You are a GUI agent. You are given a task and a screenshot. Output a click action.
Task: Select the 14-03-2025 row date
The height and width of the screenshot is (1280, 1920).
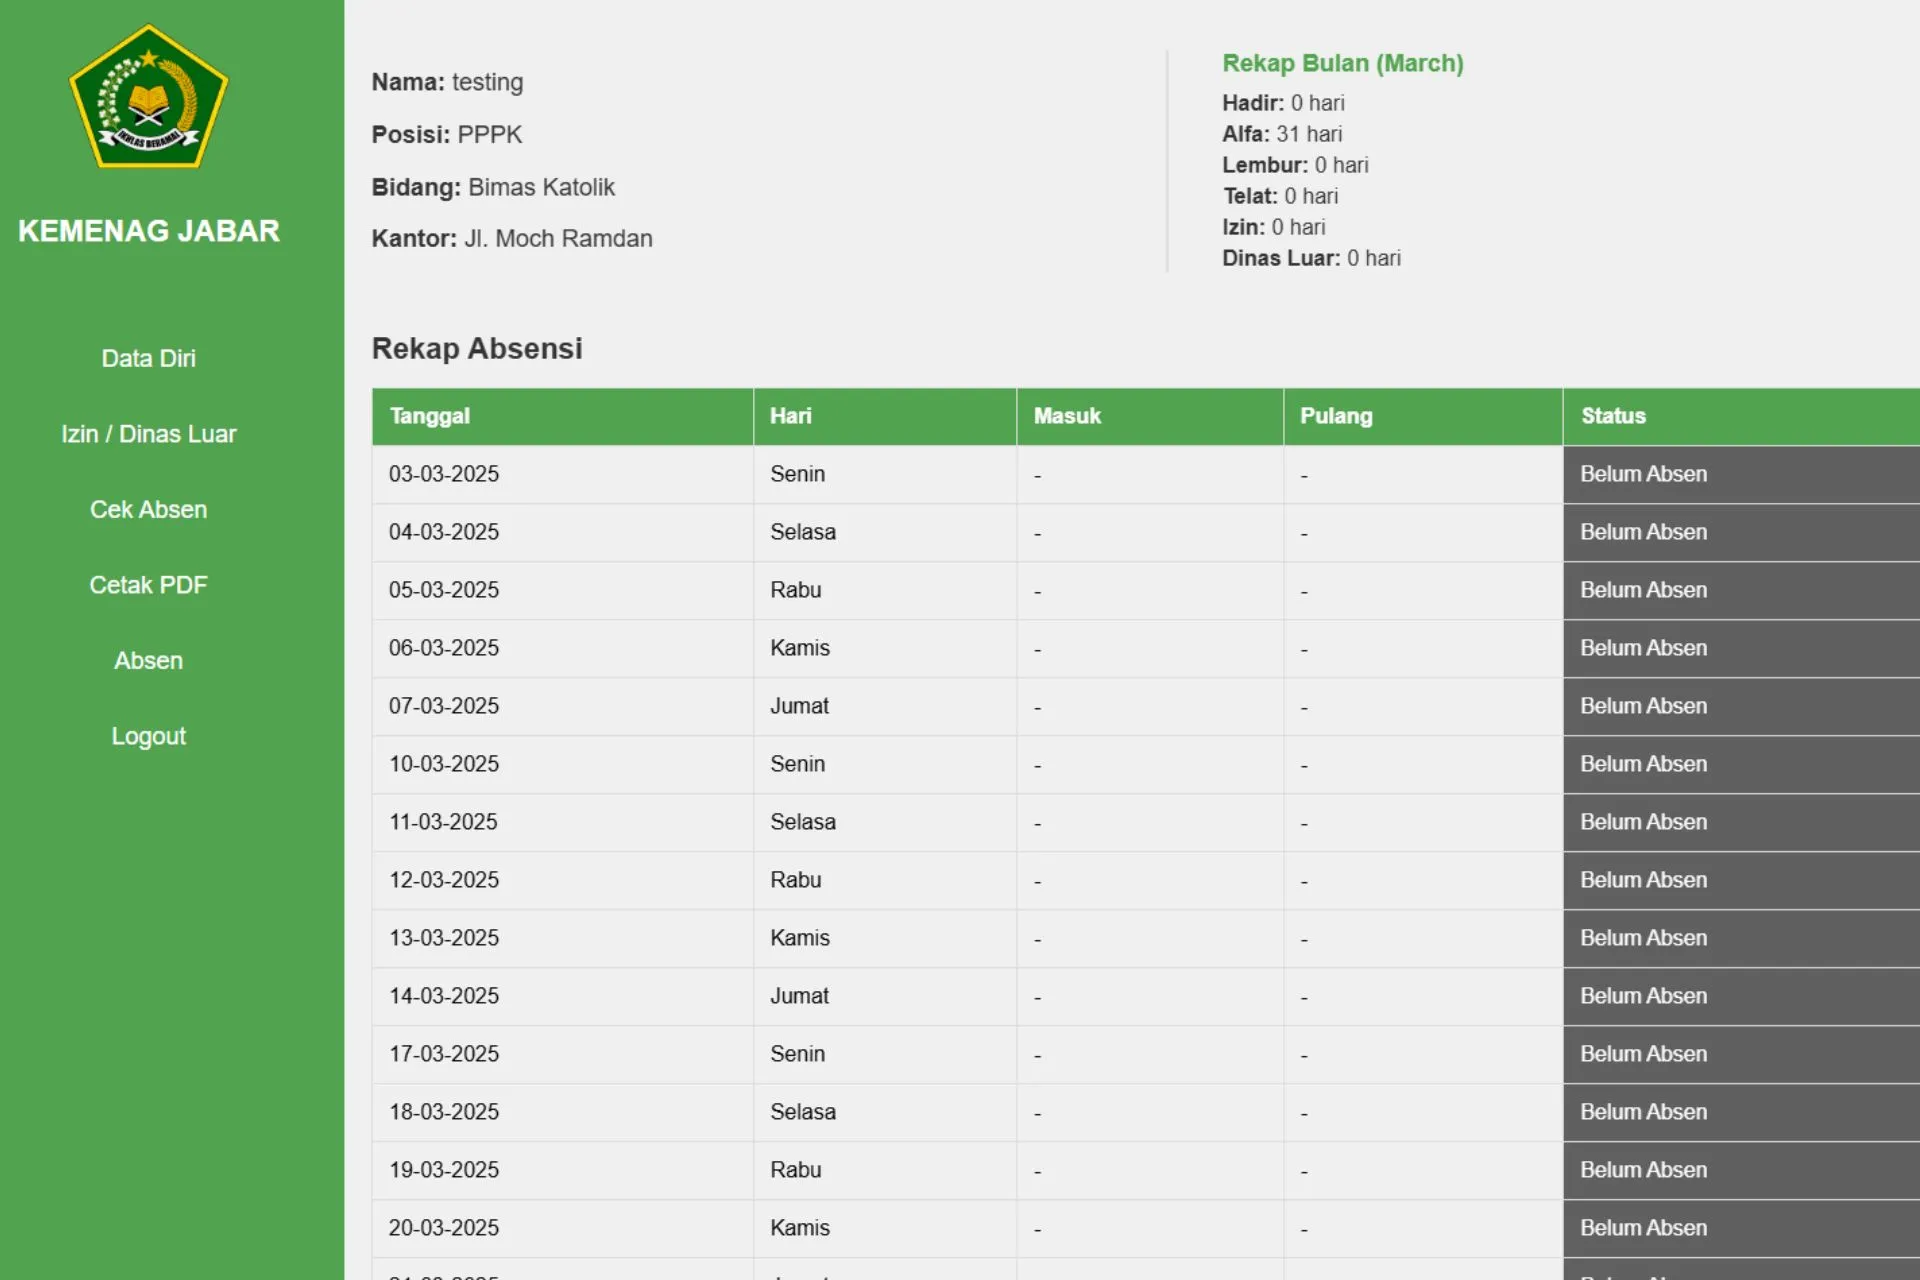pos(444,996)
